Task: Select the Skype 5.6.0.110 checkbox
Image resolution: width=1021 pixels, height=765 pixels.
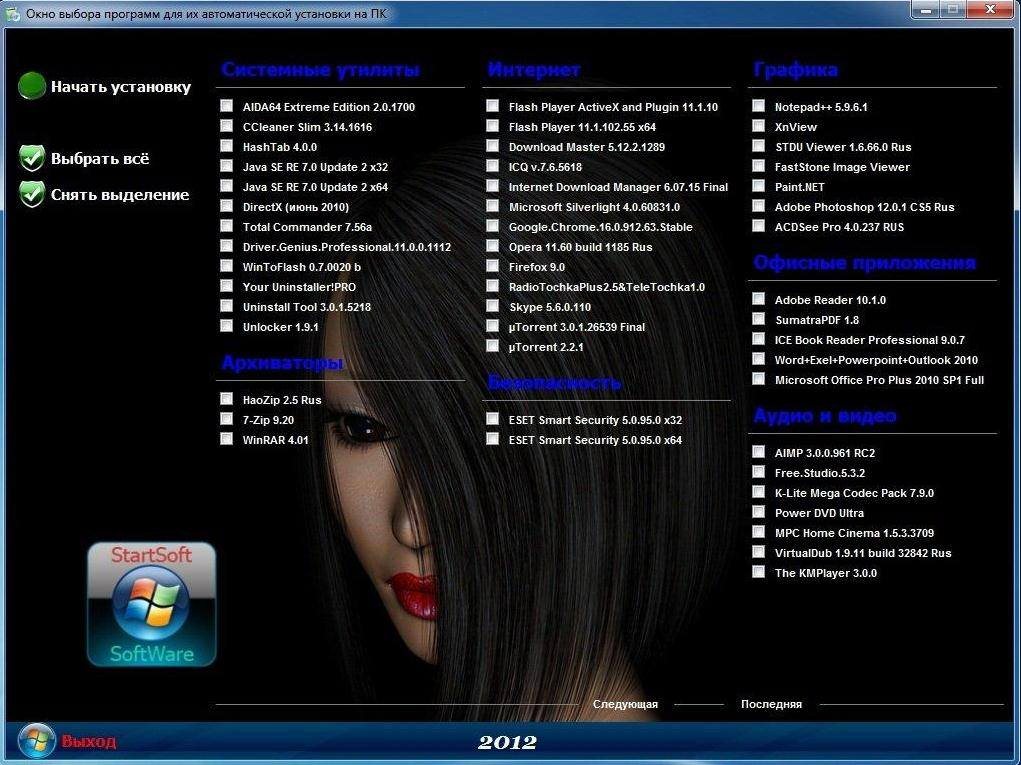Action: point(493,306)
